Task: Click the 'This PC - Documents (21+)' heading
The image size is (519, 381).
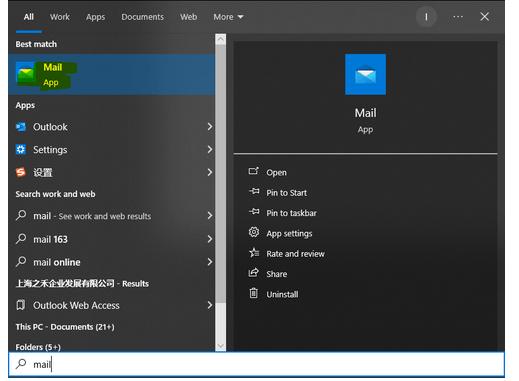Action: pyautogui.click(x=65, y=327)
